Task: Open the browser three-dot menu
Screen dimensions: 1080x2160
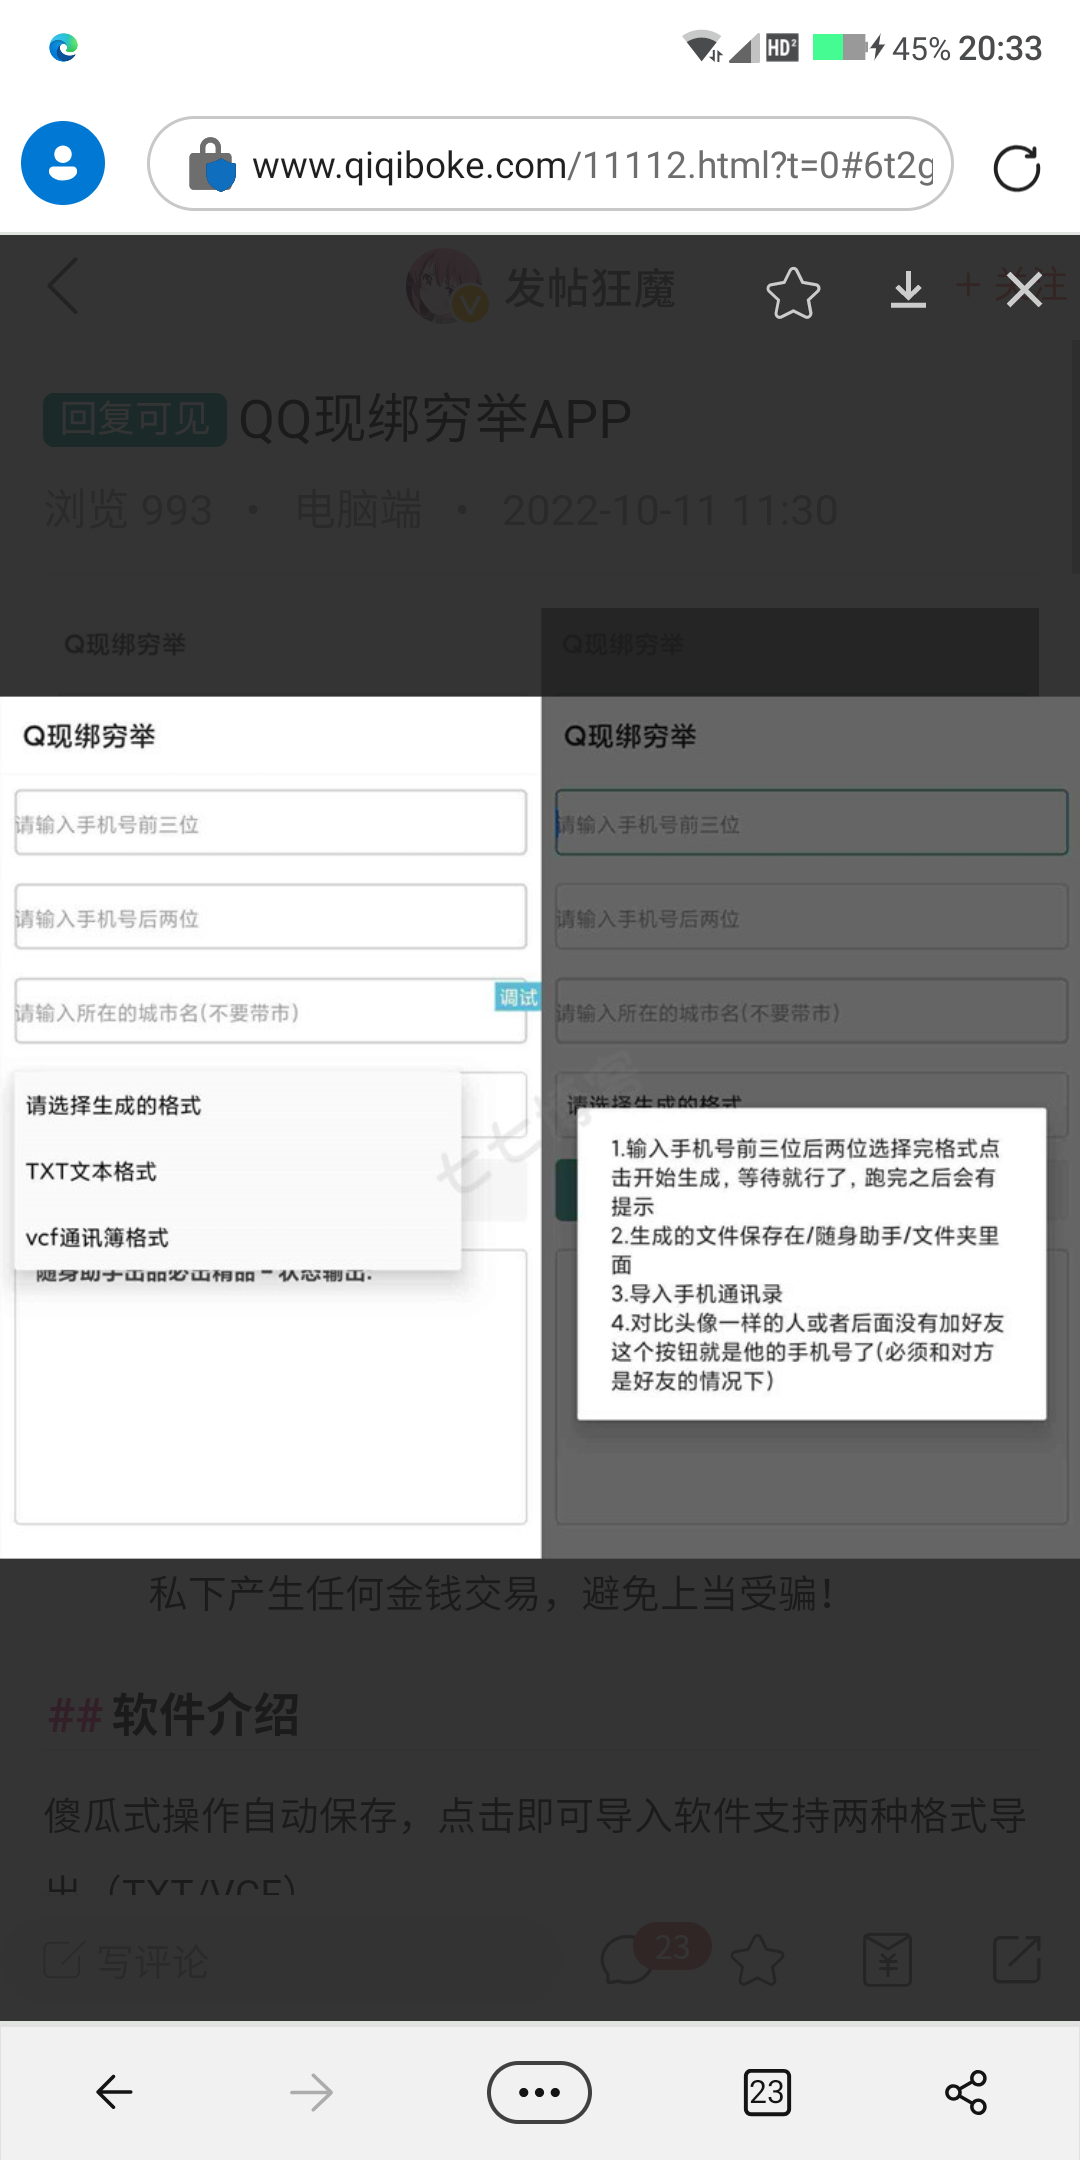Action: pyautogui.click(x=539, y=2092)
